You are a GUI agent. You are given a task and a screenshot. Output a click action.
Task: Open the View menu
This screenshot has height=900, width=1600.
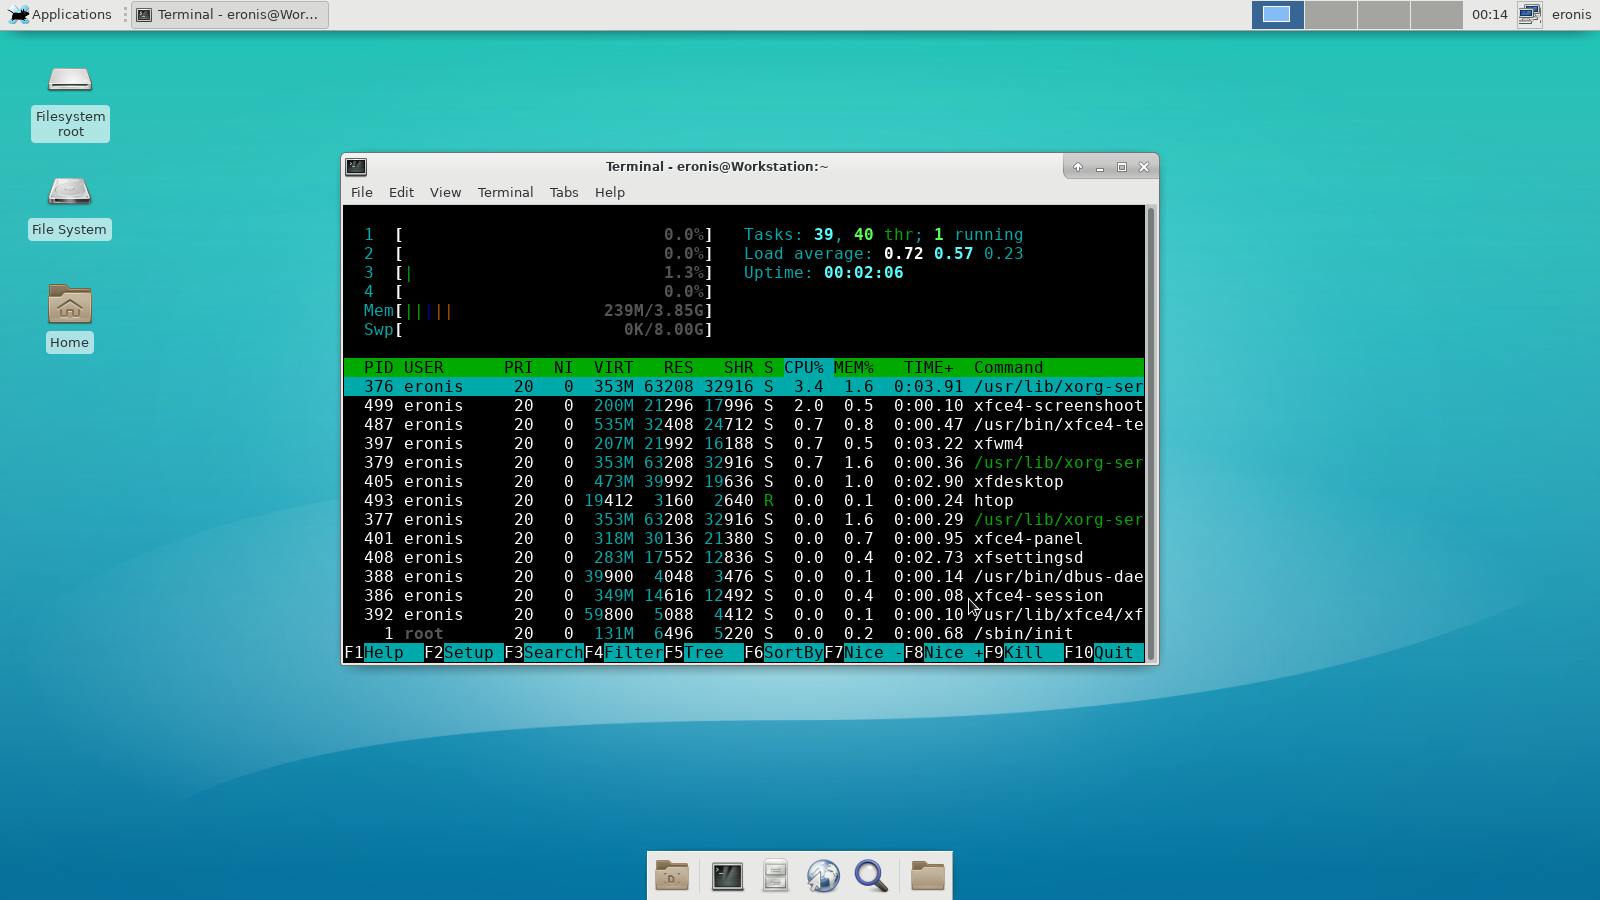[445, 192]
